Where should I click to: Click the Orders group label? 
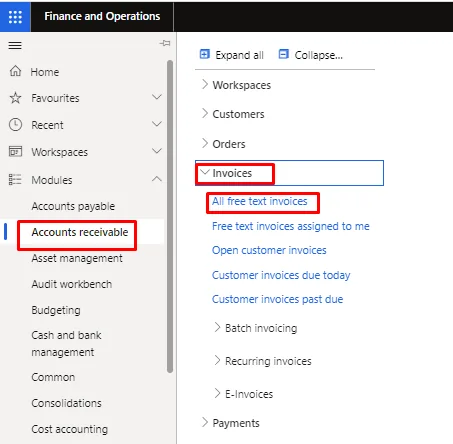229,144
